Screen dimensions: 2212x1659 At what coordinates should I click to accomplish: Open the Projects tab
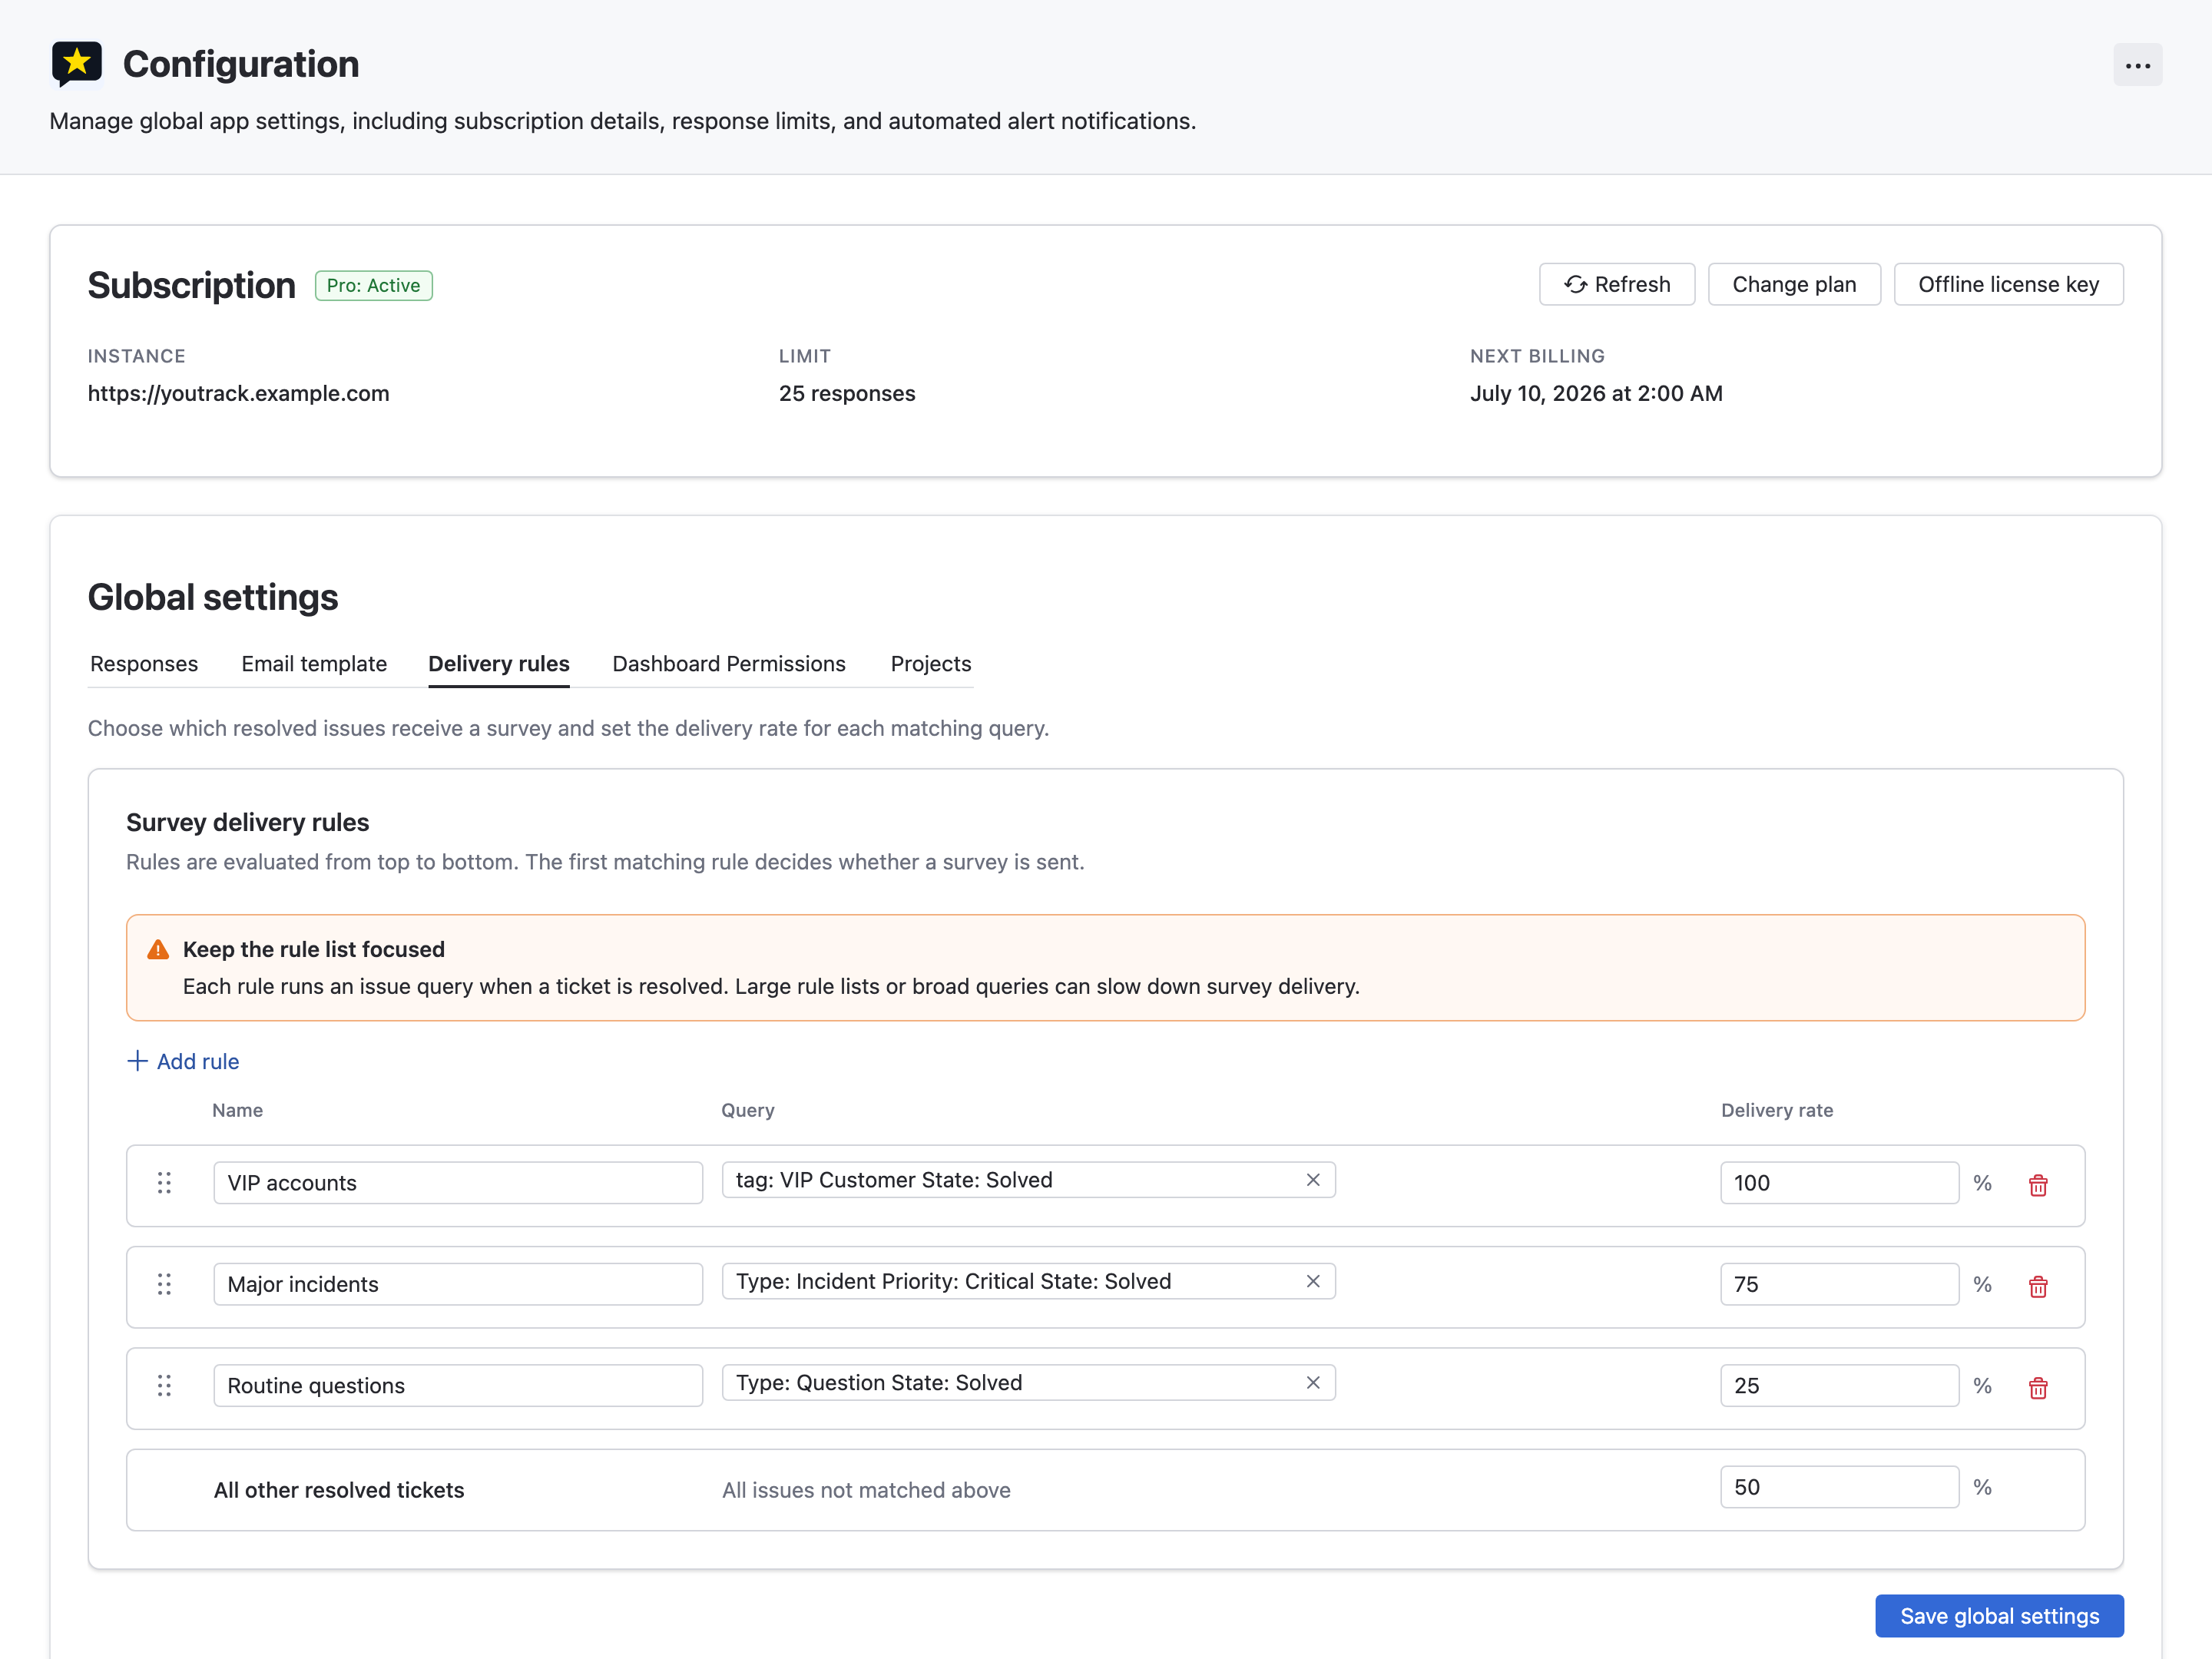[930, 664]
